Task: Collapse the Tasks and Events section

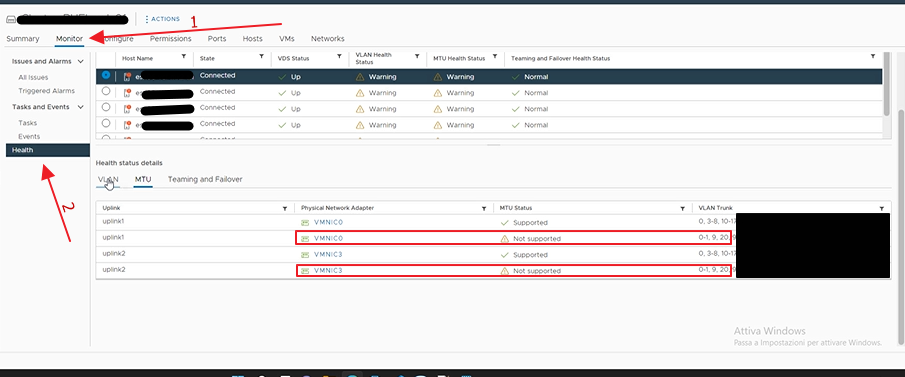Action: pos(80,107)
